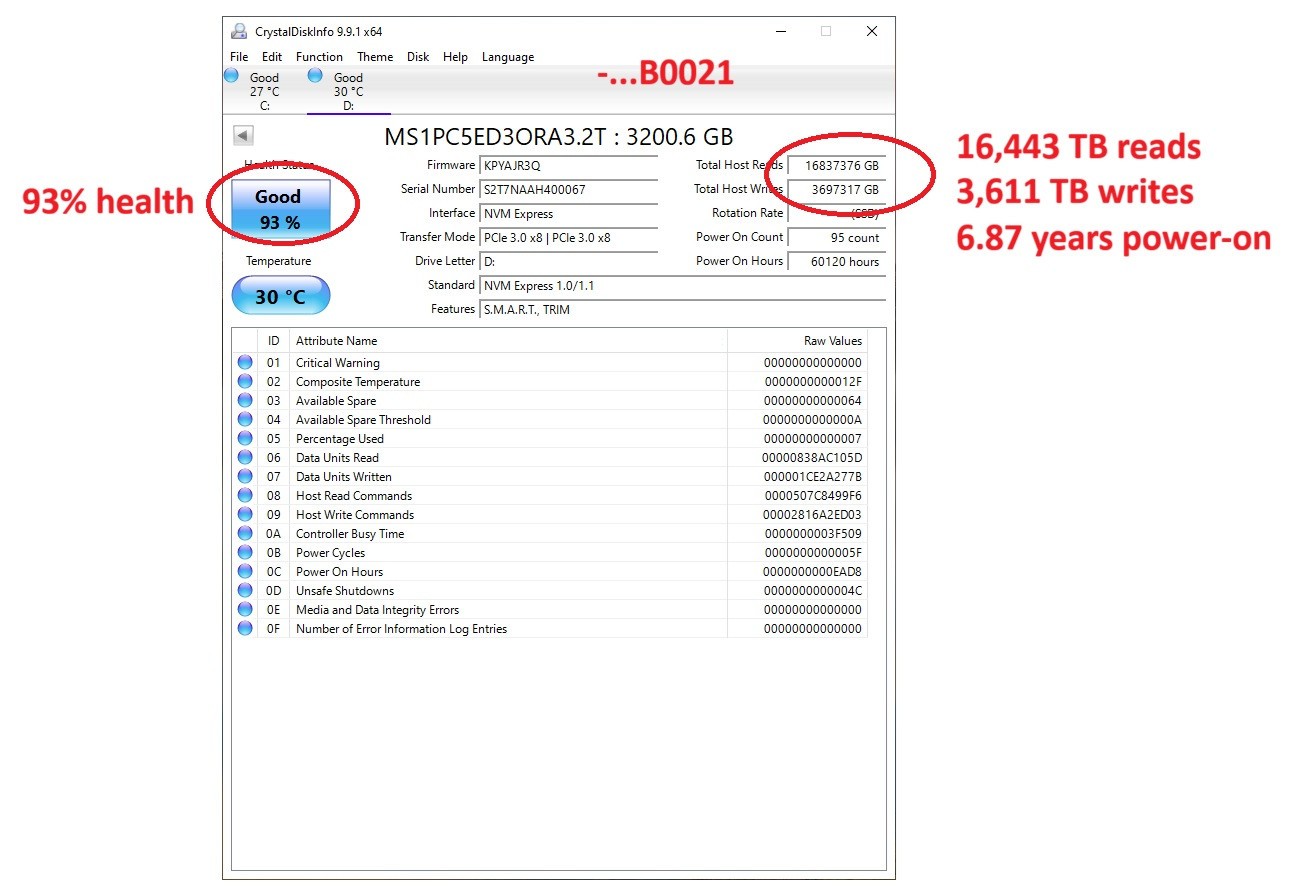Click status orb for Unsafe Shutdowns row
This screenshot has height=890, width=1300.
point(245,591)
